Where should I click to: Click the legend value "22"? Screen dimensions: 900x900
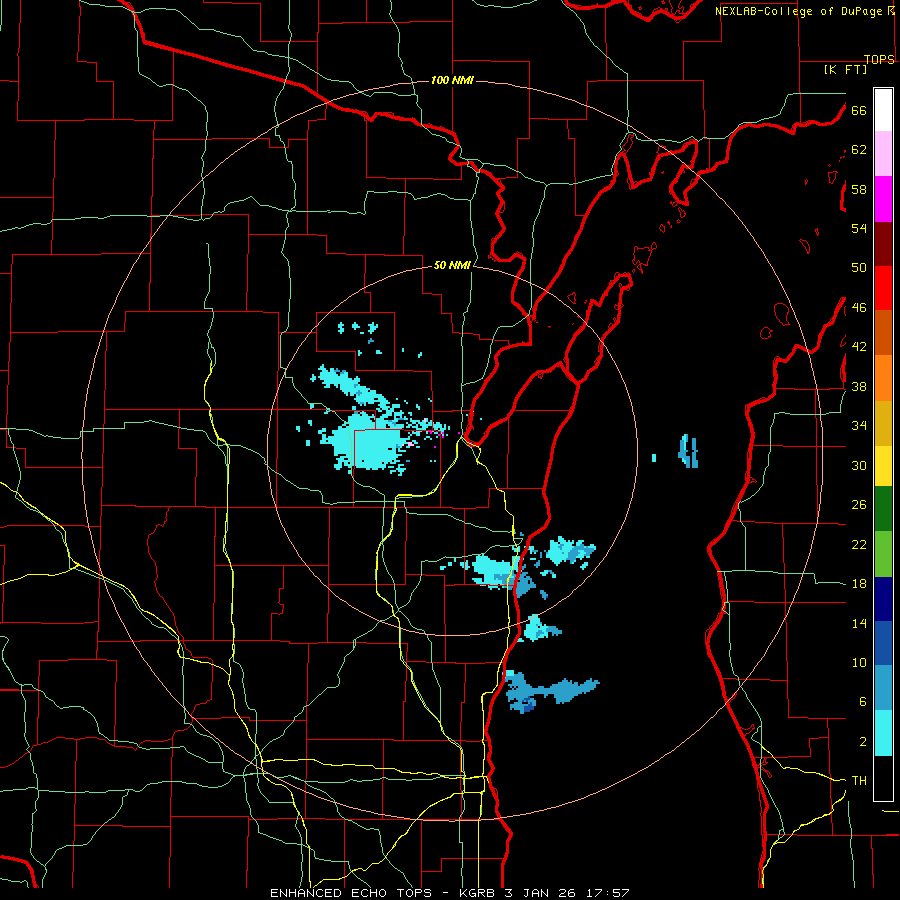(859, 544)
